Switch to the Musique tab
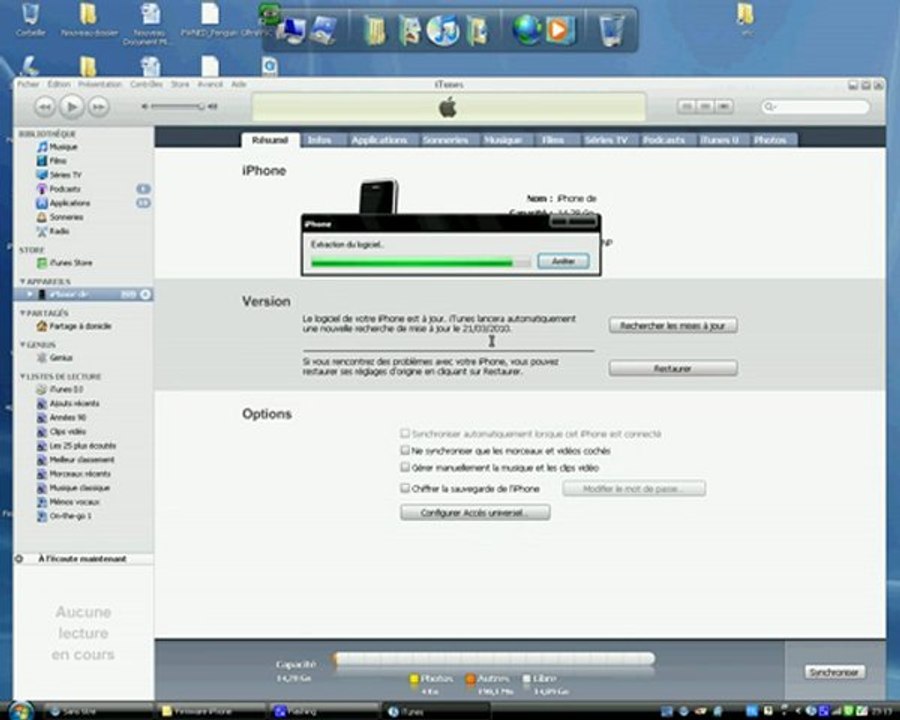This screenshot has height=720, width=900. (503, 140)
